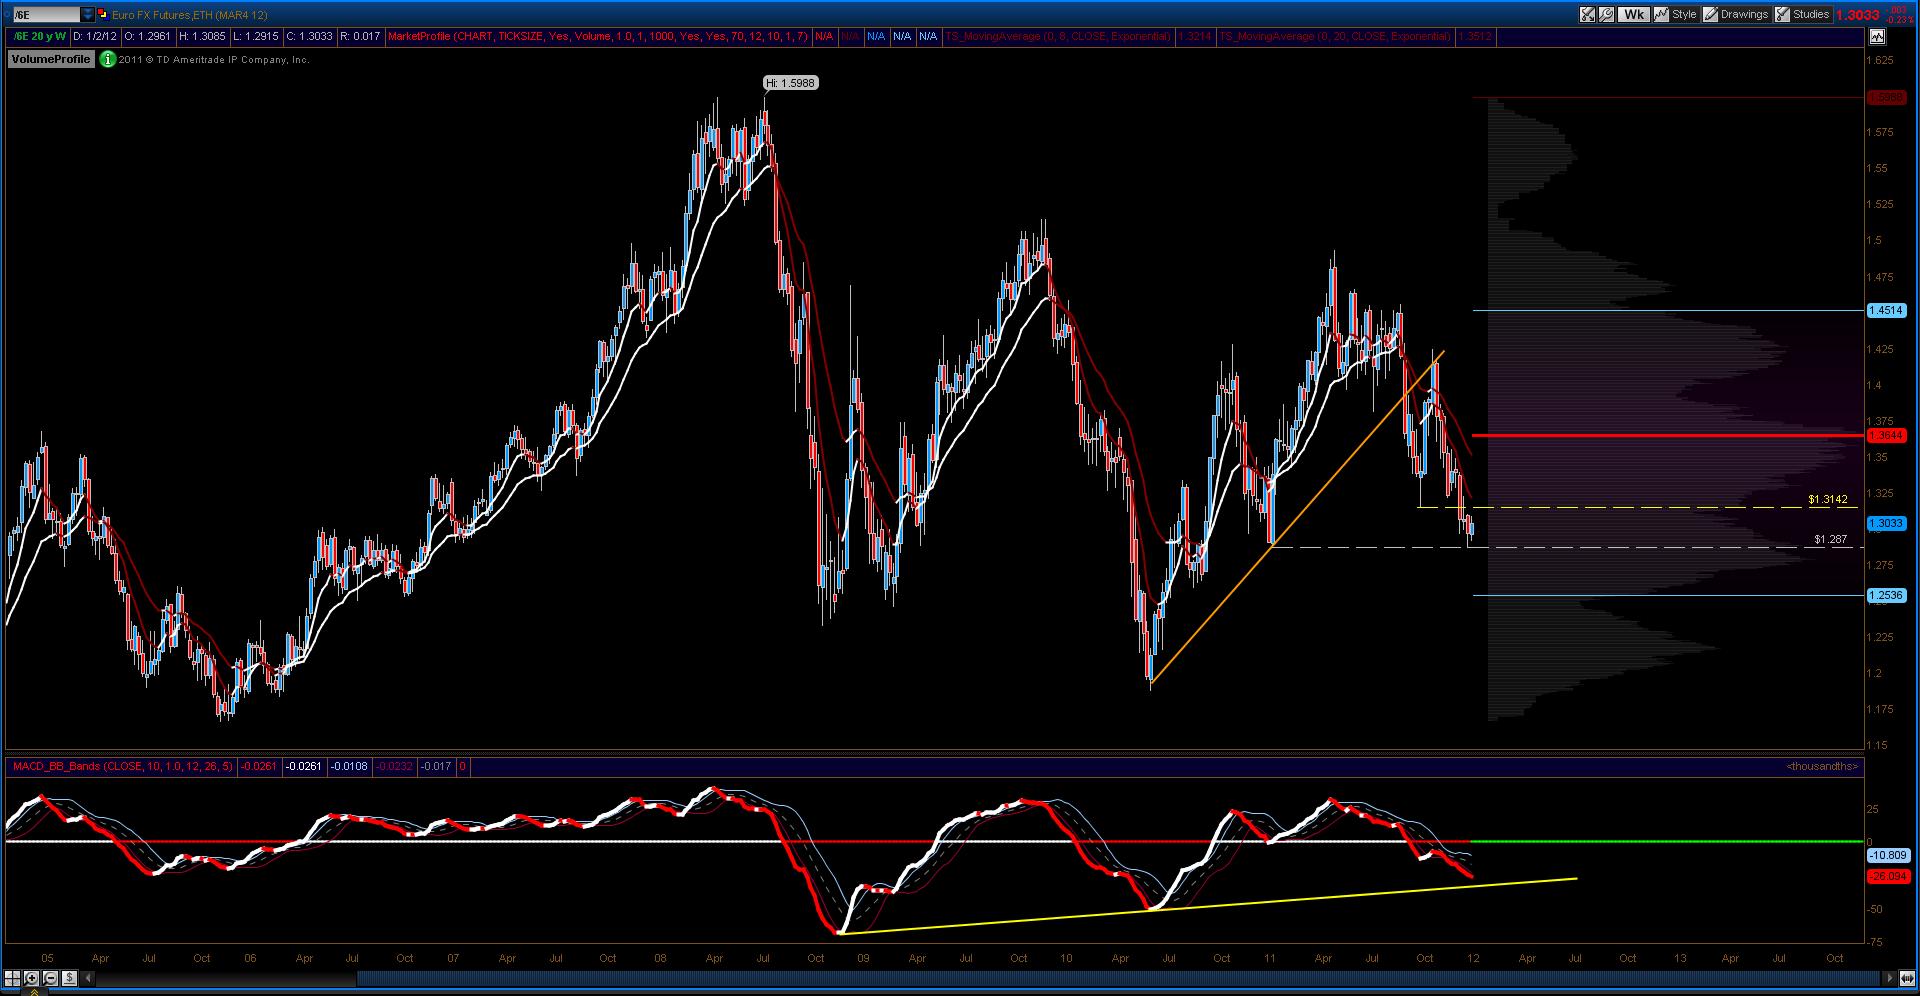Screen dimensions: 1920x996
Task: Select the $1.3142 price level label
Action: [x=1828, y=499]
